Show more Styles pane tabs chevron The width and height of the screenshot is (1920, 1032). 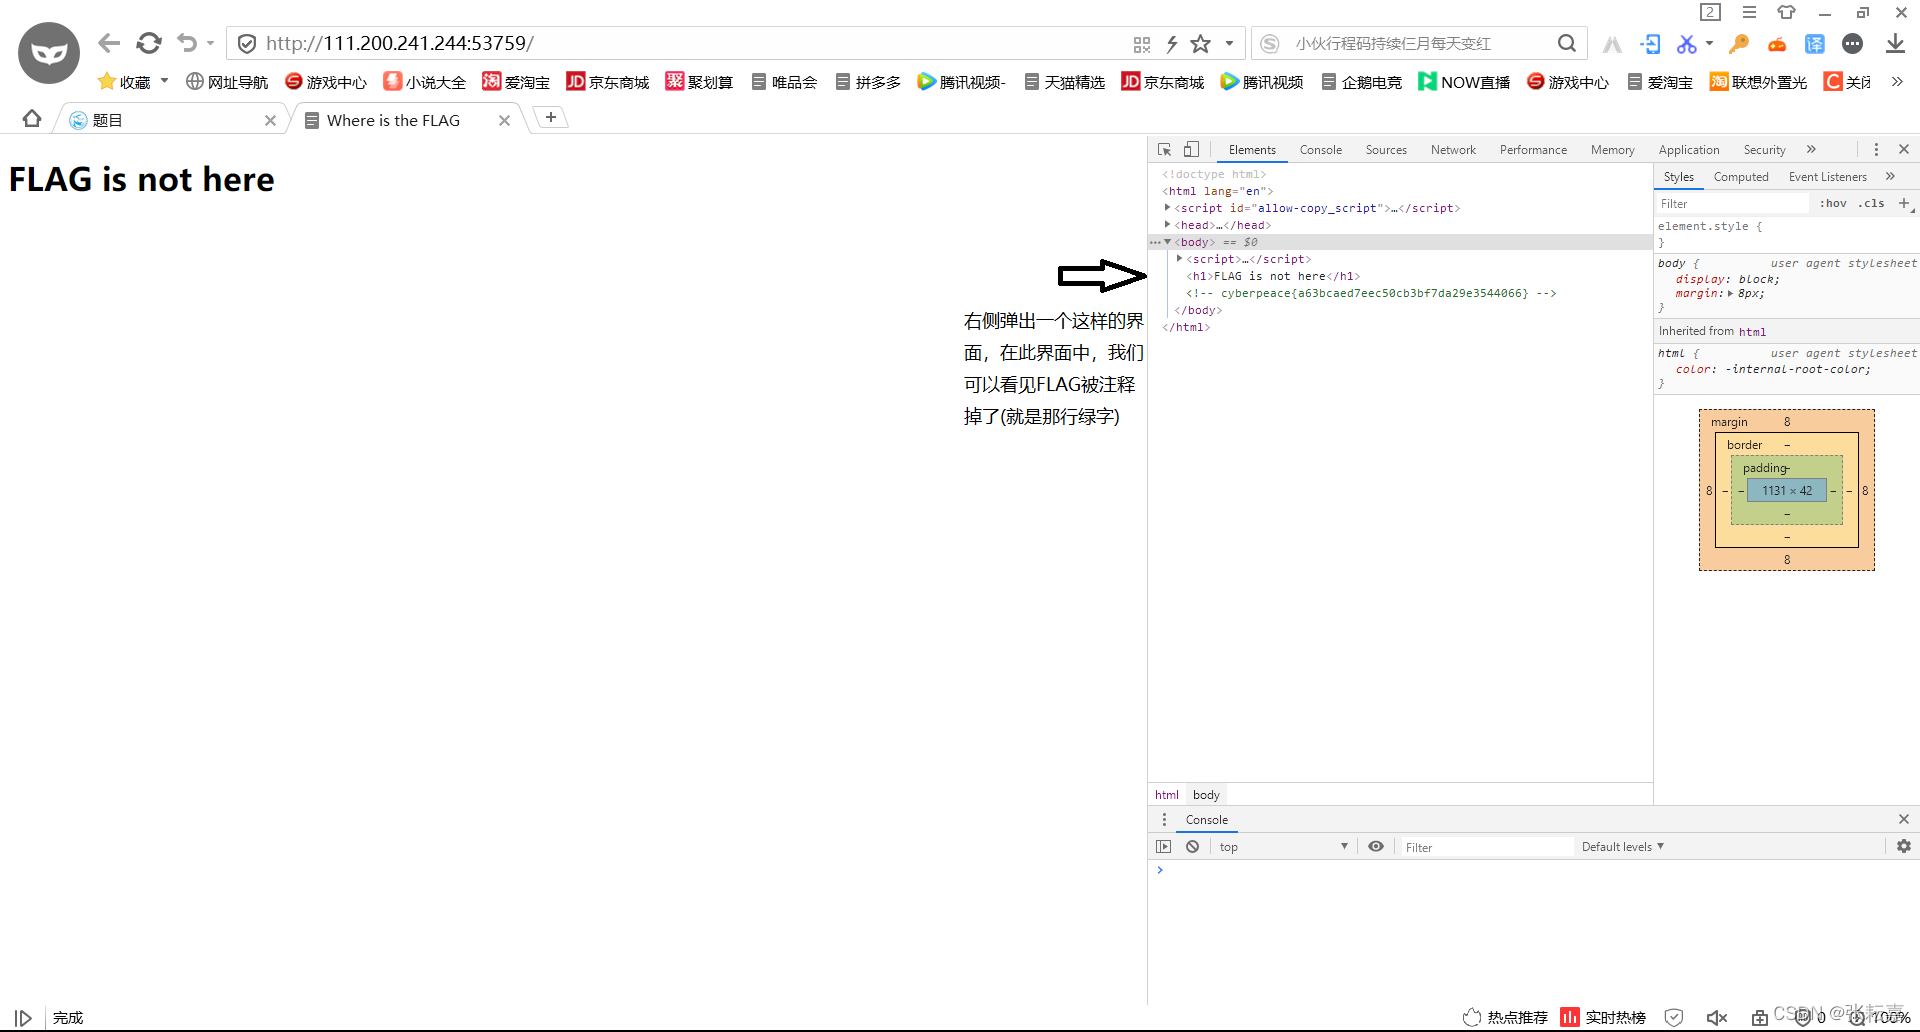click(1890, 176)
